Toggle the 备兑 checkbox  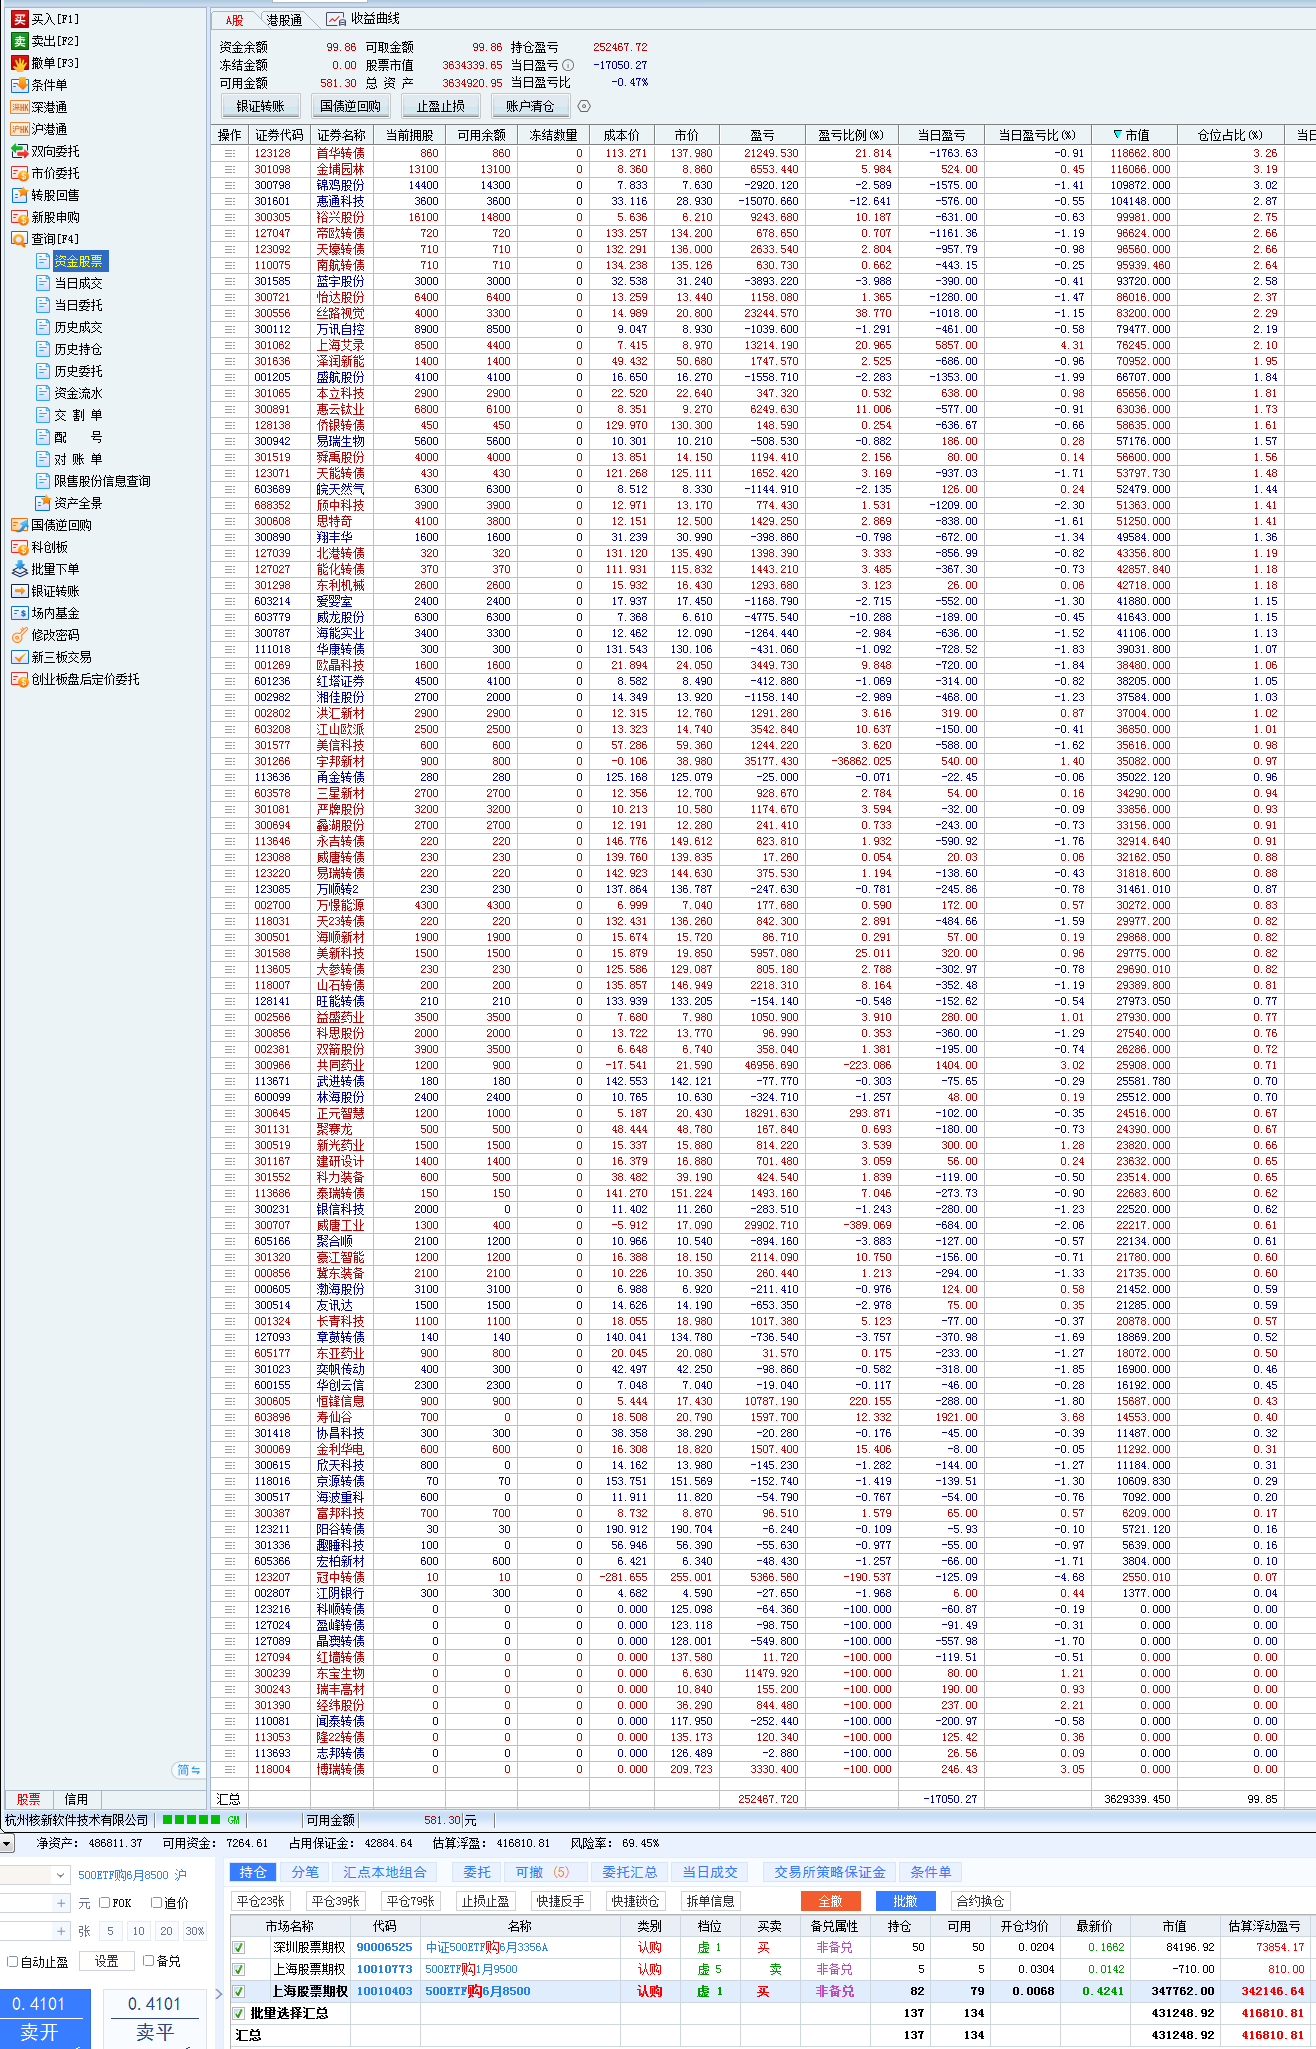148,1961
